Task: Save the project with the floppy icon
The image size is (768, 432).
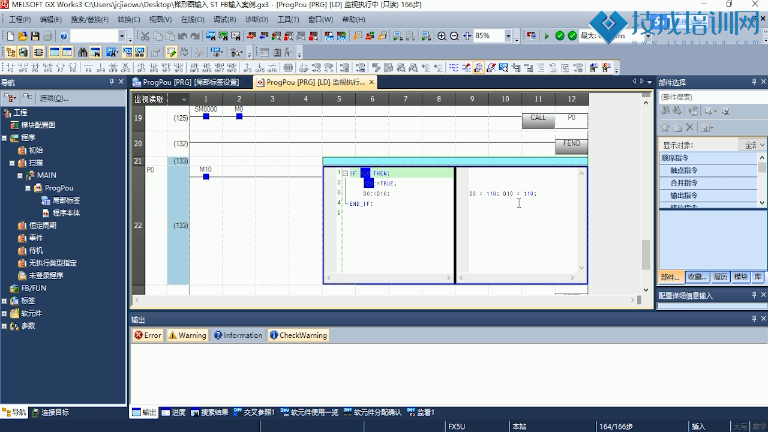Action: tap(35, 36)
